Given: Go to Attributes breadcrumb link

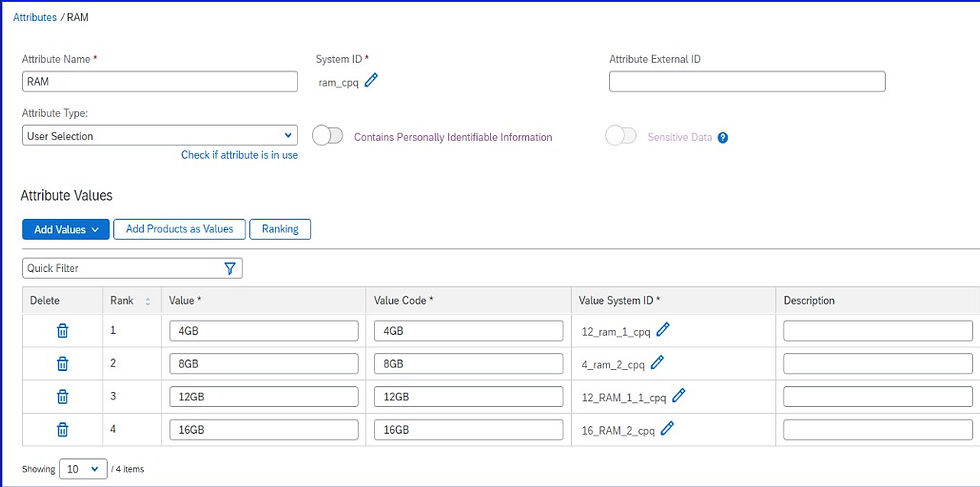Looking at the screenshot, I should pos(35,18).
